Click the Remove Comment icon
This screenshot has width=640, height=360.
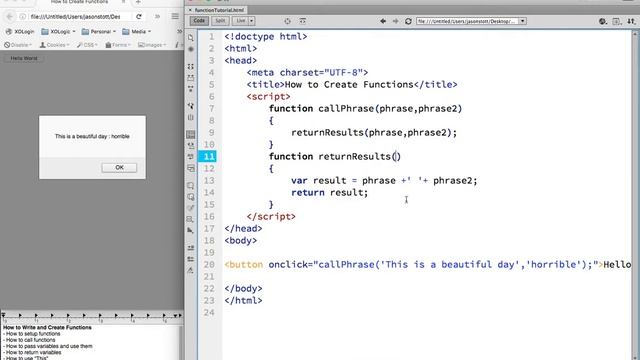pyautogui.click(x=191, y=197)
